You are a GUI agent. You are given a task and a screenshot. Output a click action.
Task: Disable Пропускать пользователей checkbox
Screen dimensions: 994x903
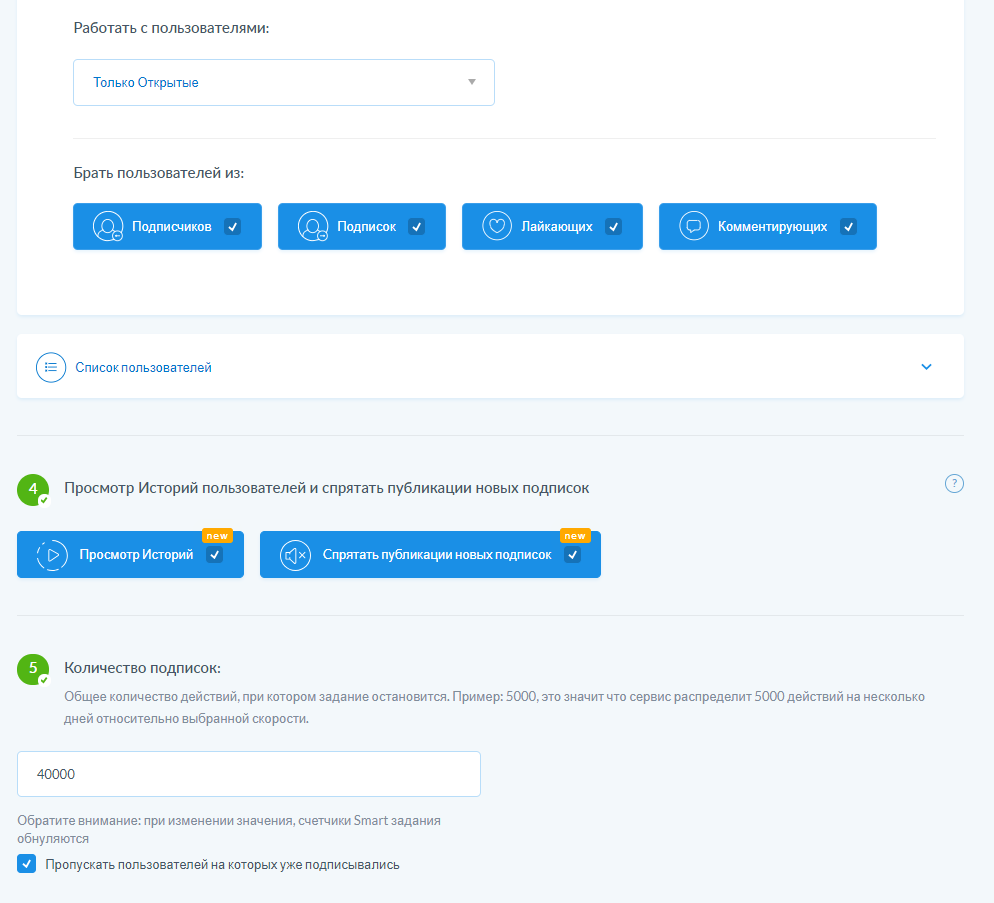click(27, 864)
